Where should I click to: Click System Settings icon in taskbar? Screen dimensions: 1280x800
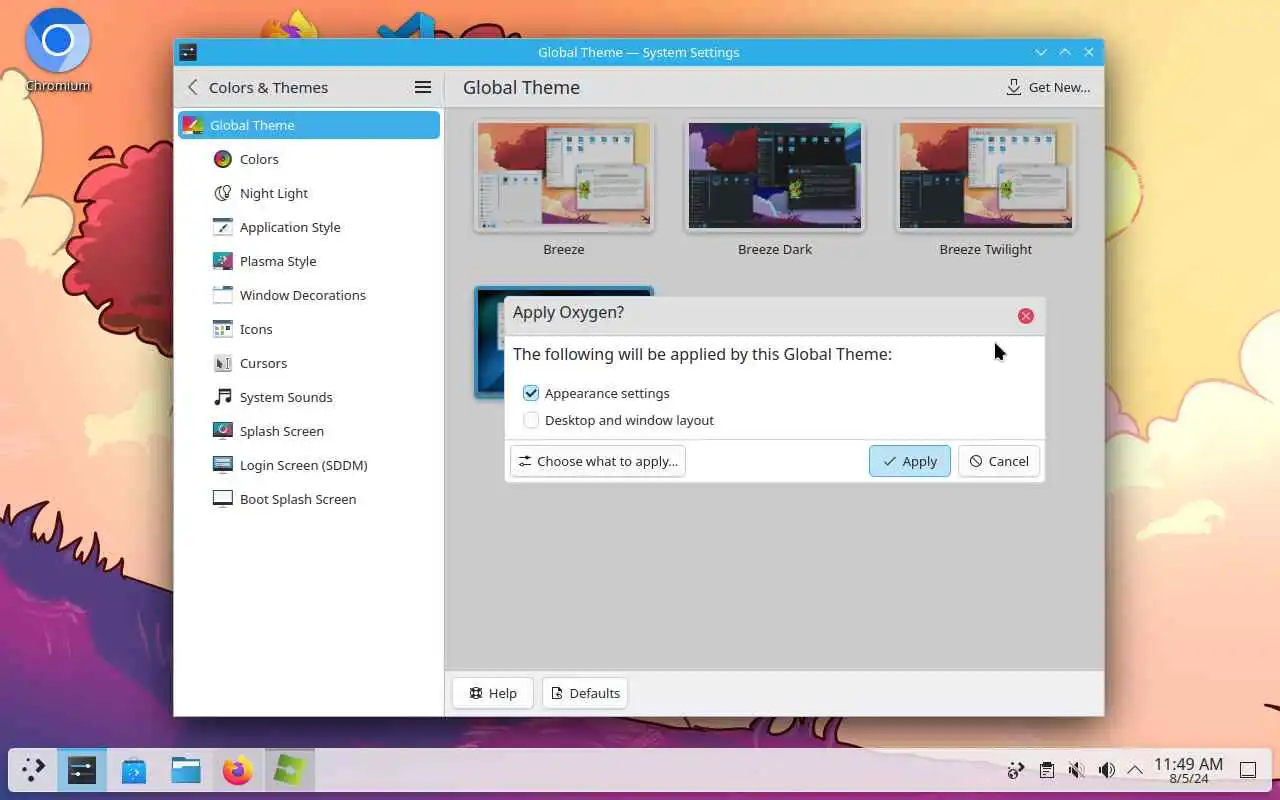82,770
